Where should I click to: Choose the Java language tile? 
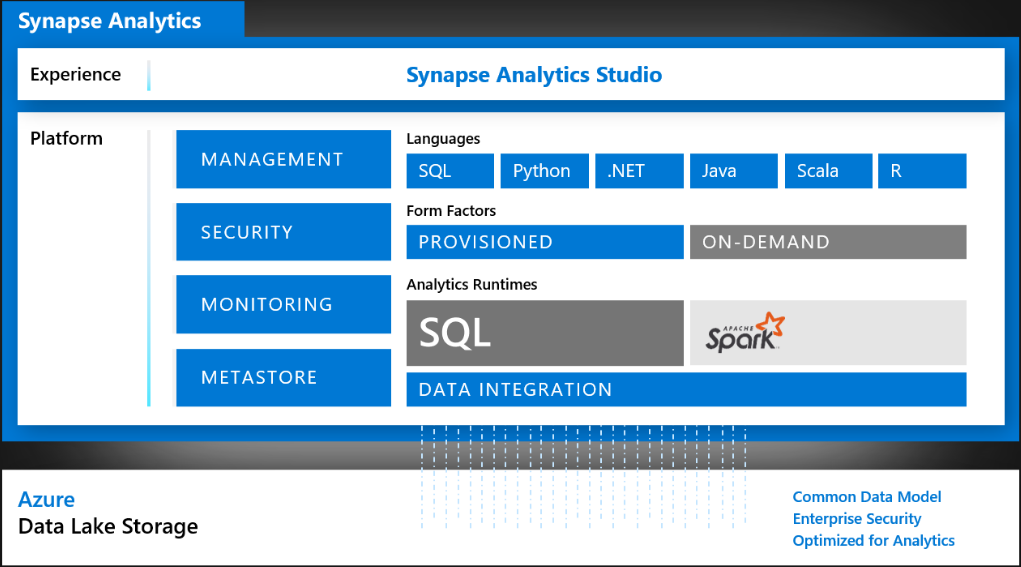734,171
